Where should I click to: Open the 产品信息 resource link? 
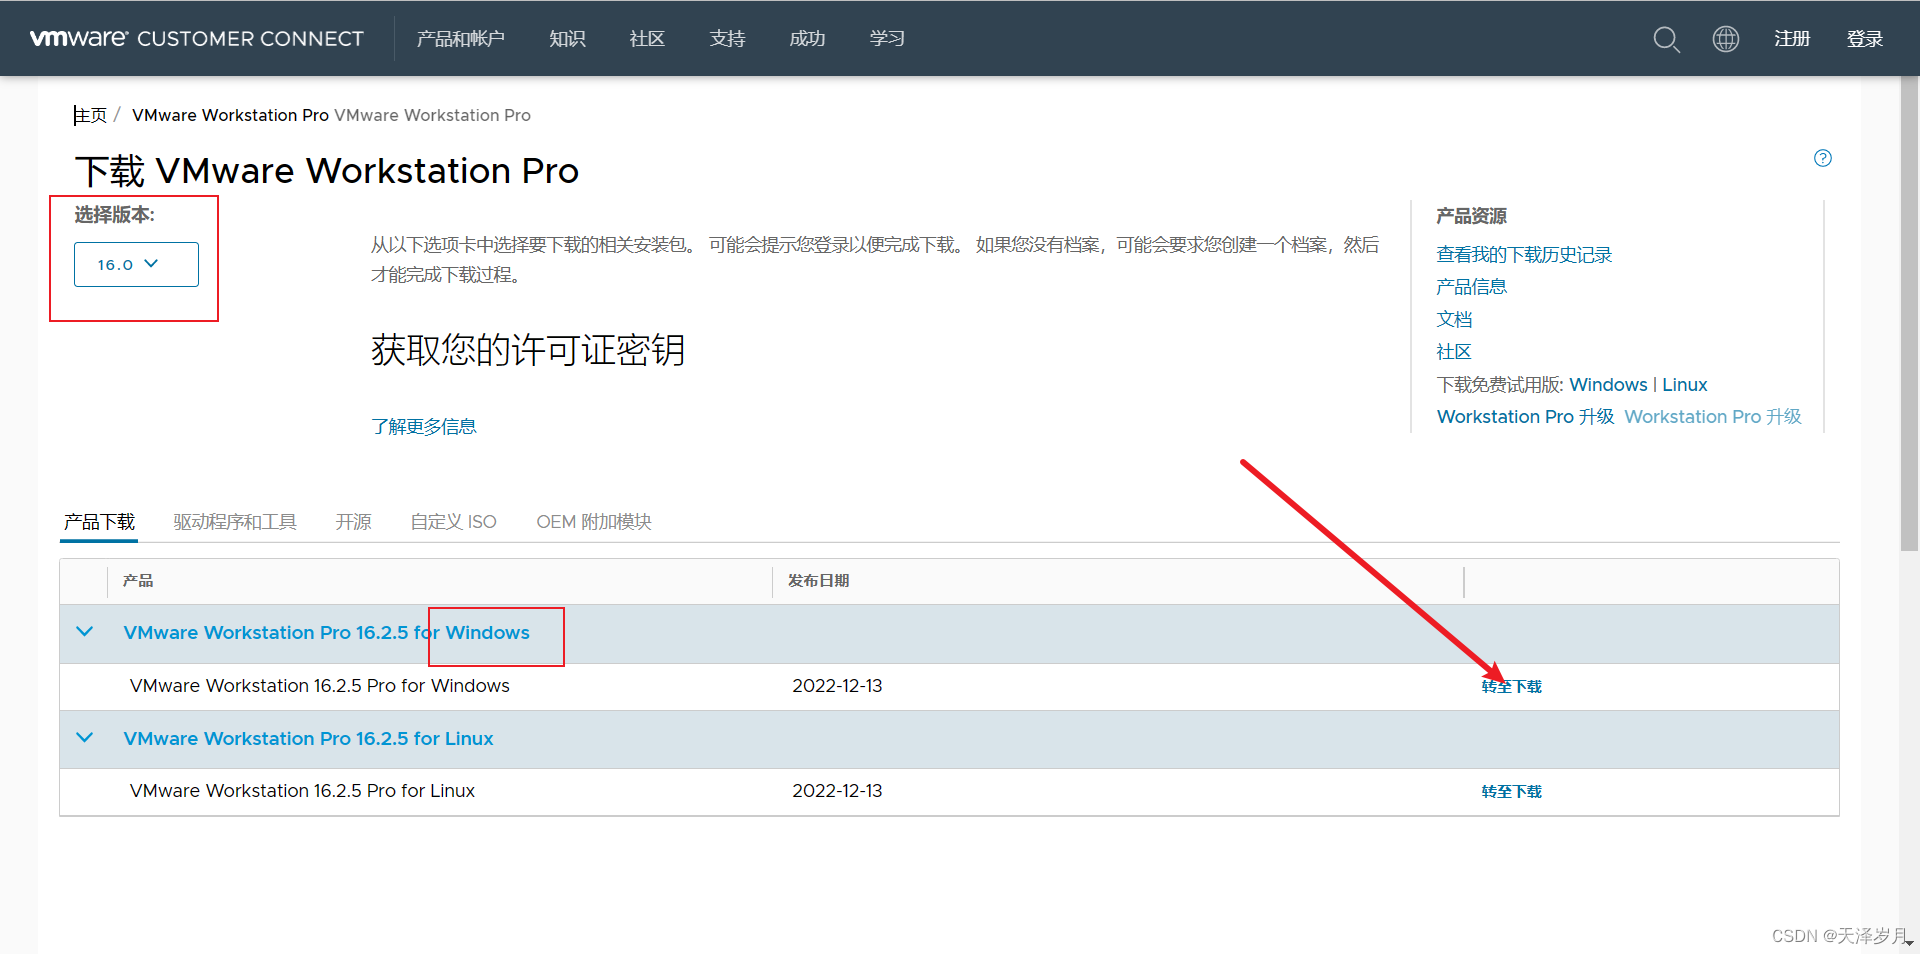pyautogui.click(x=1471, y=287)
